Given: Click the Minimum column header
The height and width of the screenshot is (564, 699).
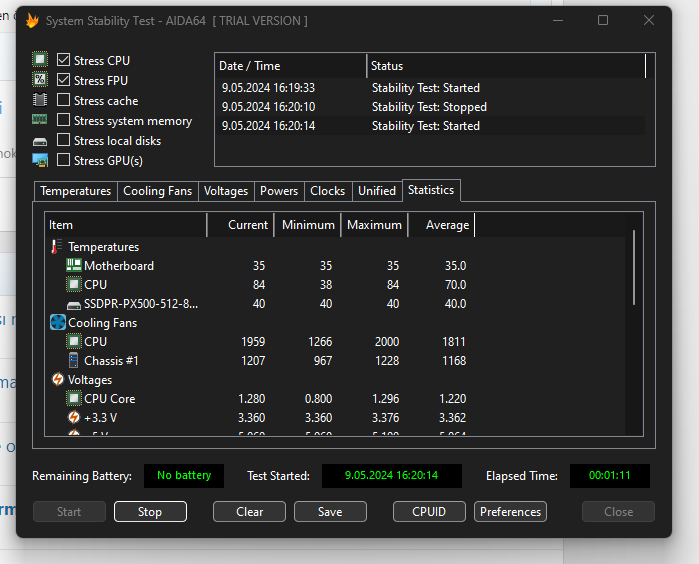Looking at the screenshot, I should click(308, 225).
